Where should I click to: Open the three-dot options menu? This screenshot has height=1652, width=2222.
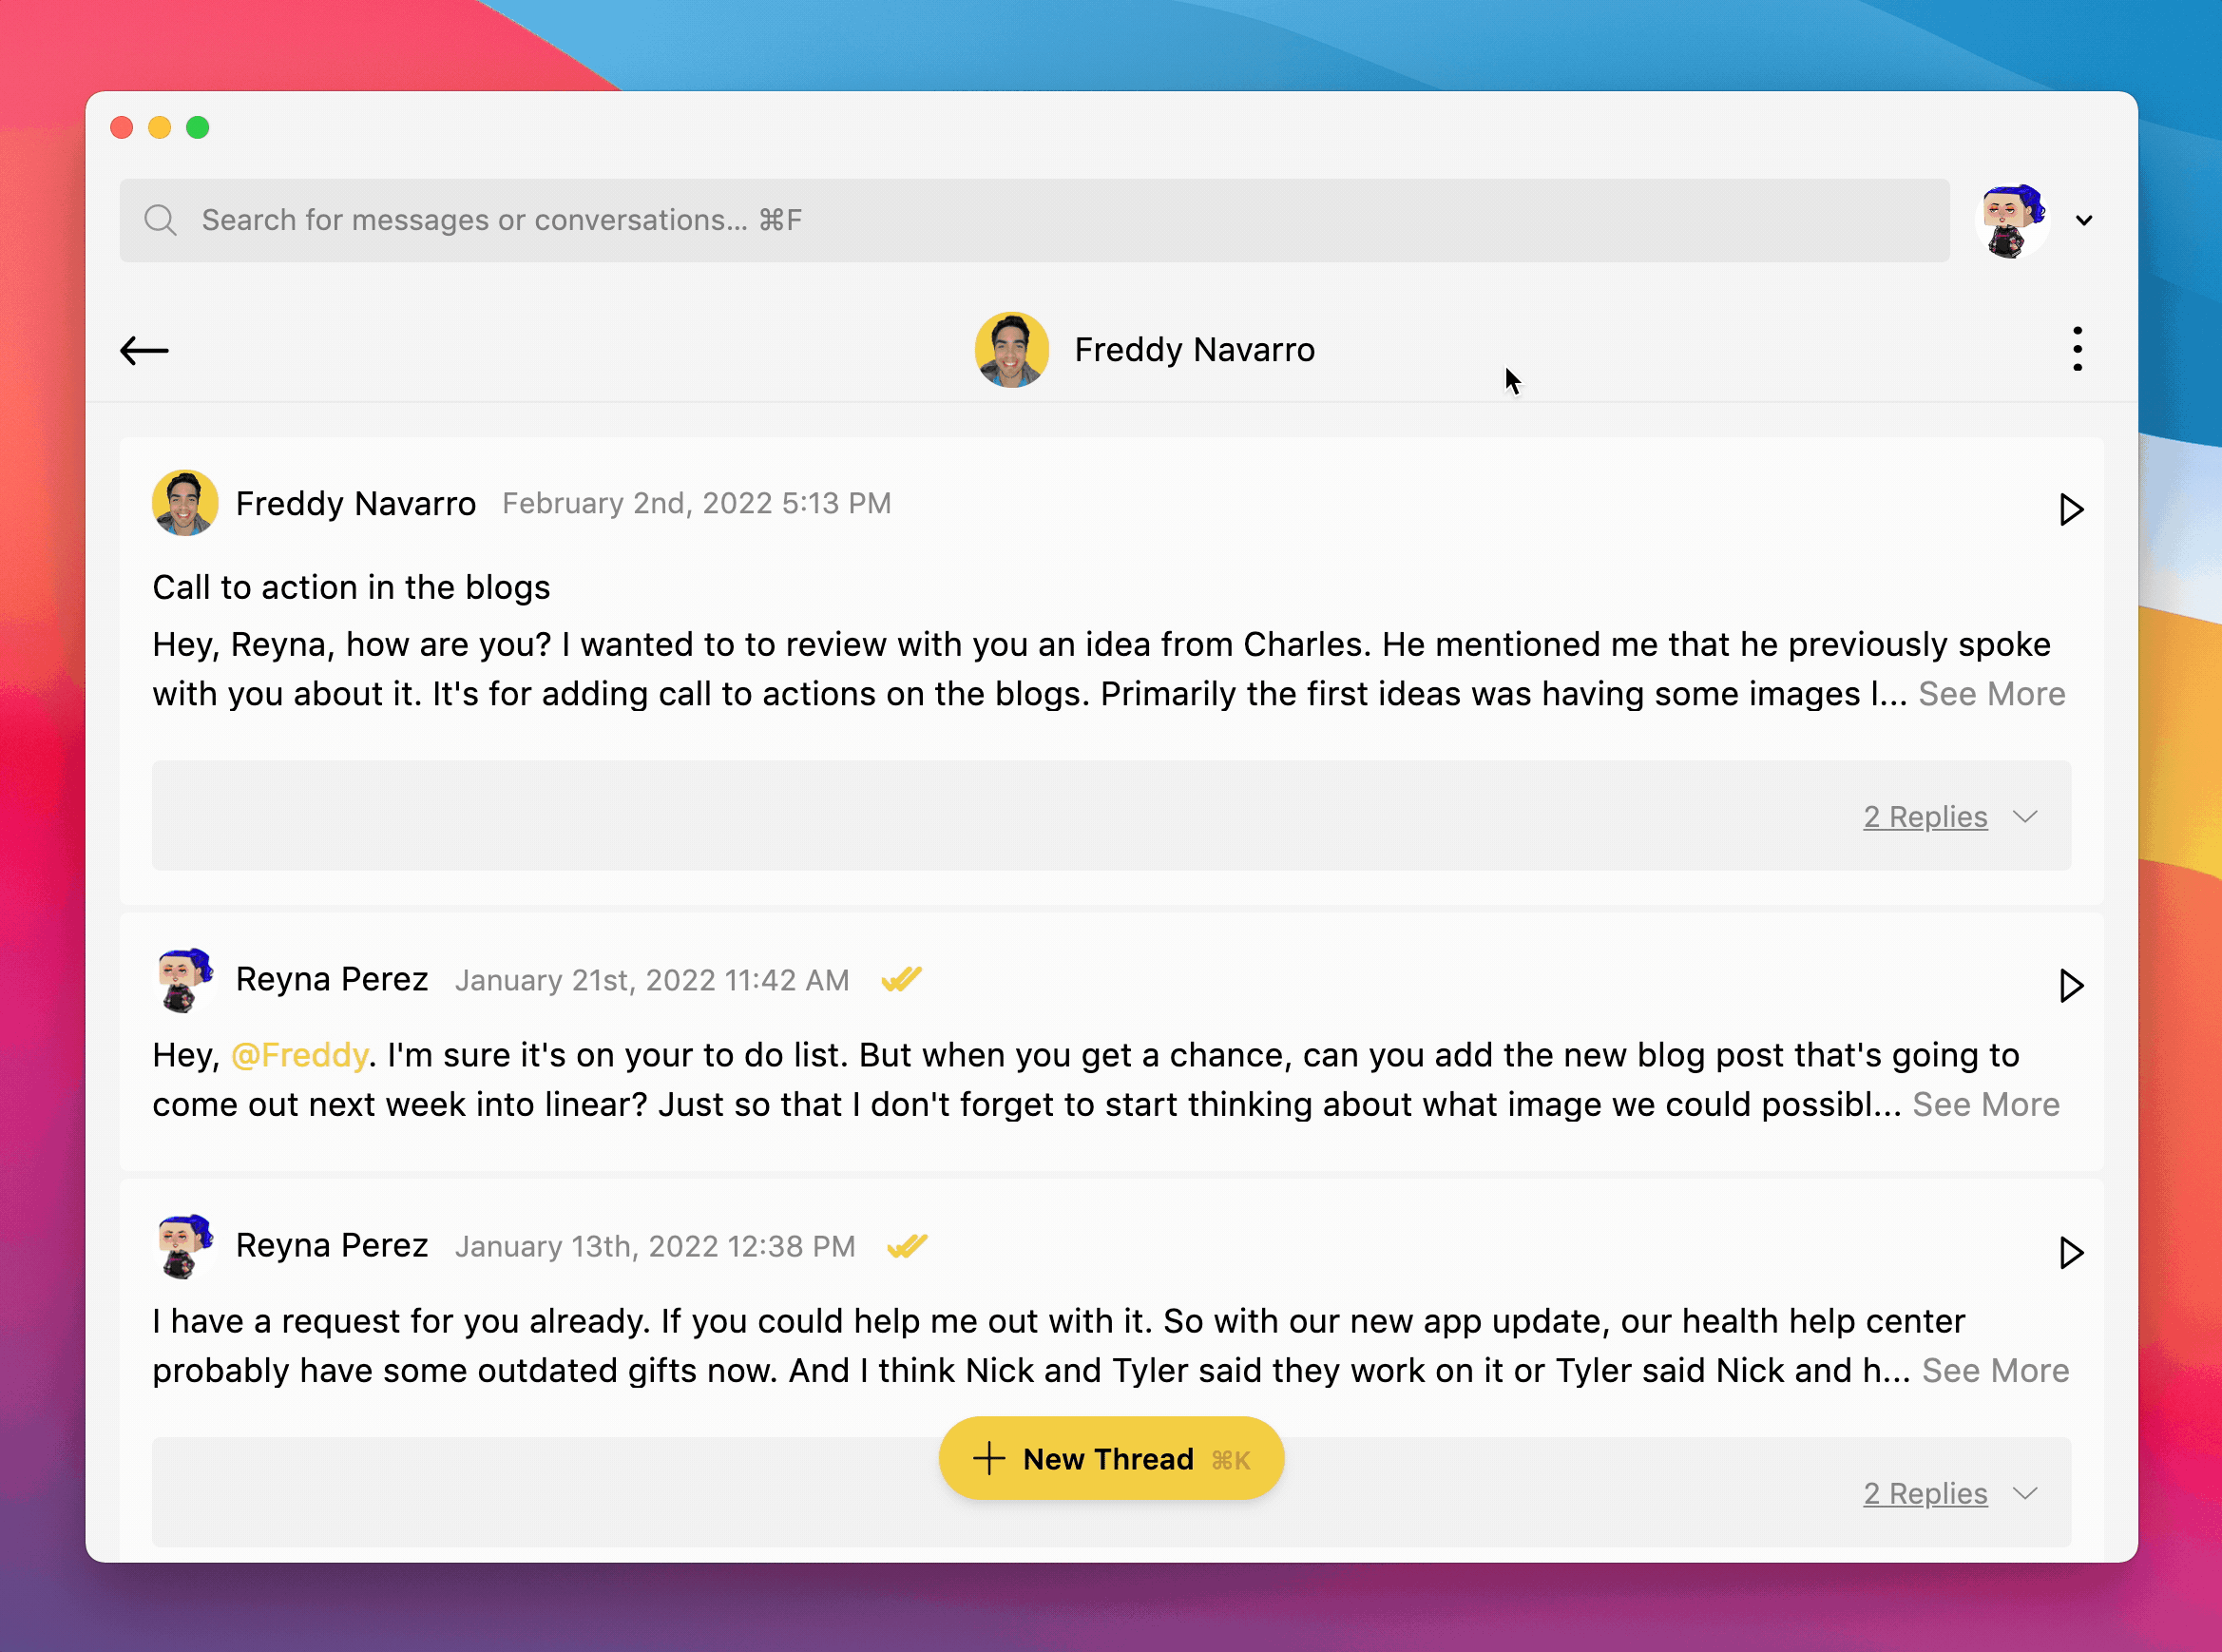tap(2077, 349)
